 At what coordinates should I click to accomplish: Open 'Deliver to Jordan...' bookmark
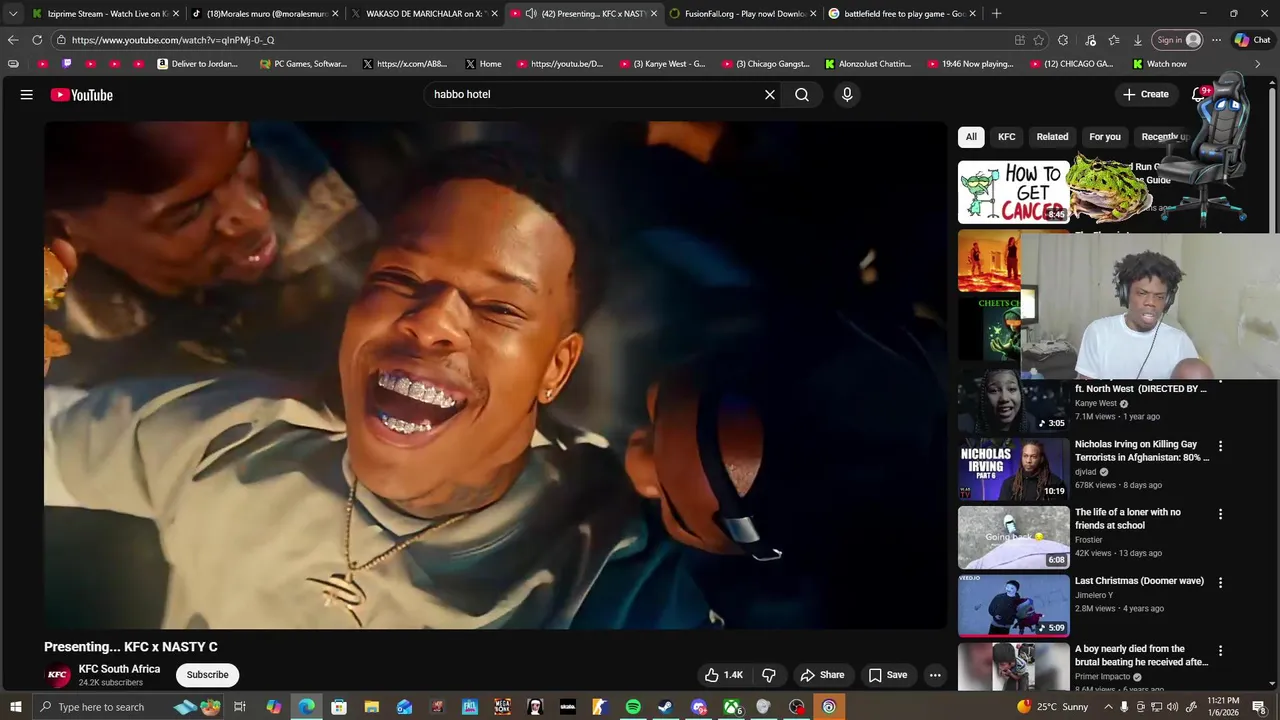point(198,64)
